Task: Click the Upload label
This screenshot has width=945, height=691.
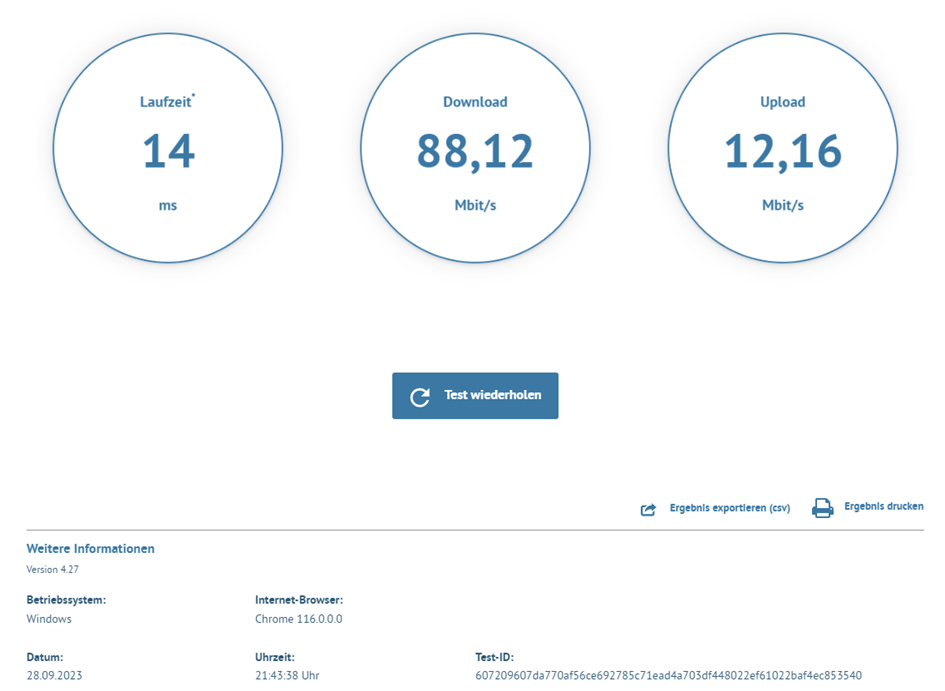Action: (x=782, y=102)
